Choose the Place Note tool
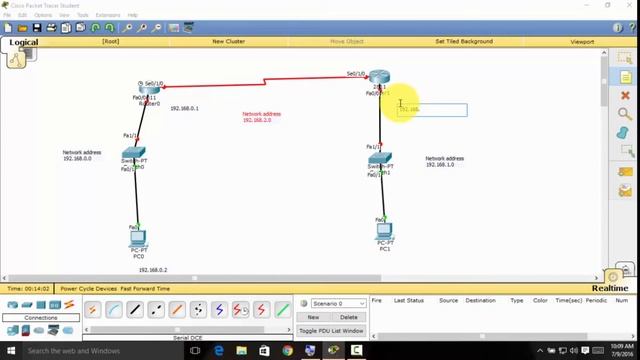Screen dimensions: 640x360 click(625, 77)
